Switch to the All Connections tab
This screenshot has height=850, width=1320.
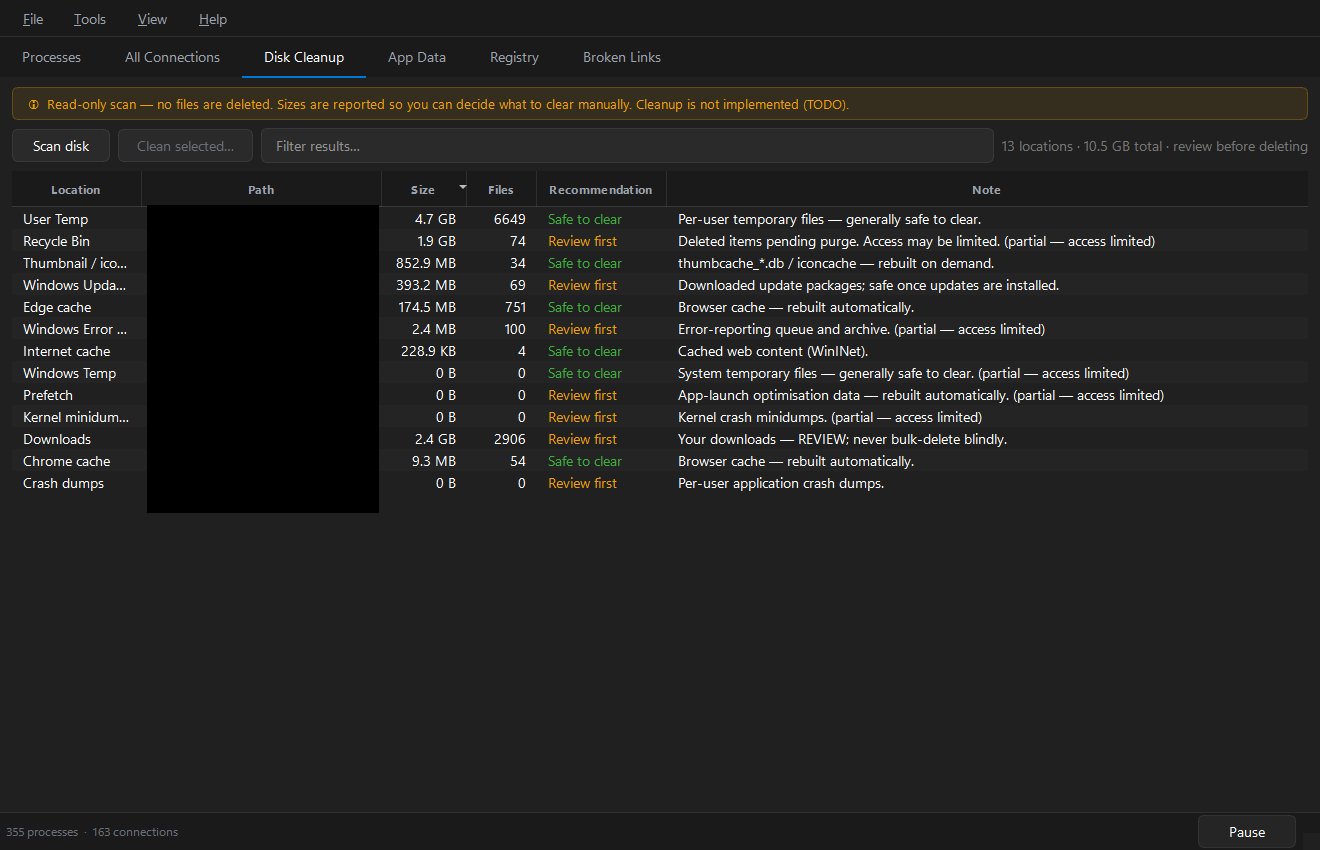(172, 57)
